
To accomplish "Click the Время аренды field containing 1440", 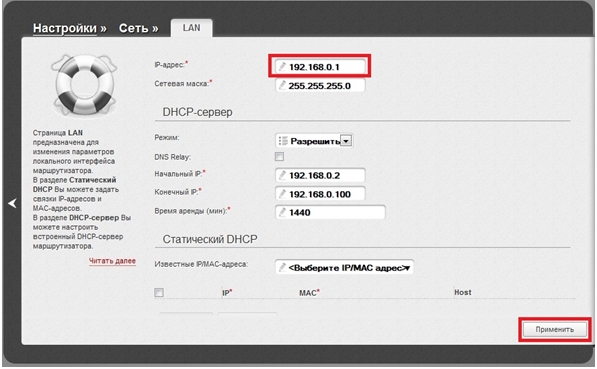I will (x=330, y=212).
